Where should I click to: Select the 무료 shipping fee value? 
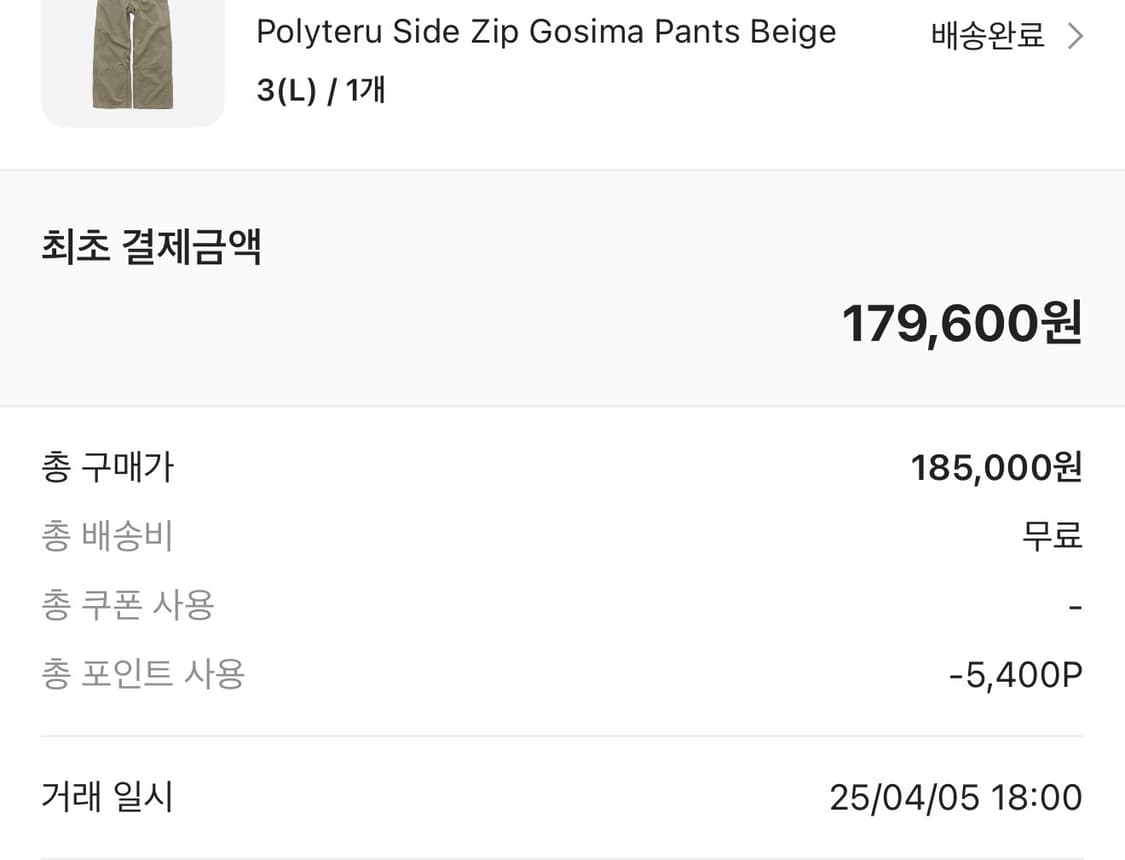1052,536
